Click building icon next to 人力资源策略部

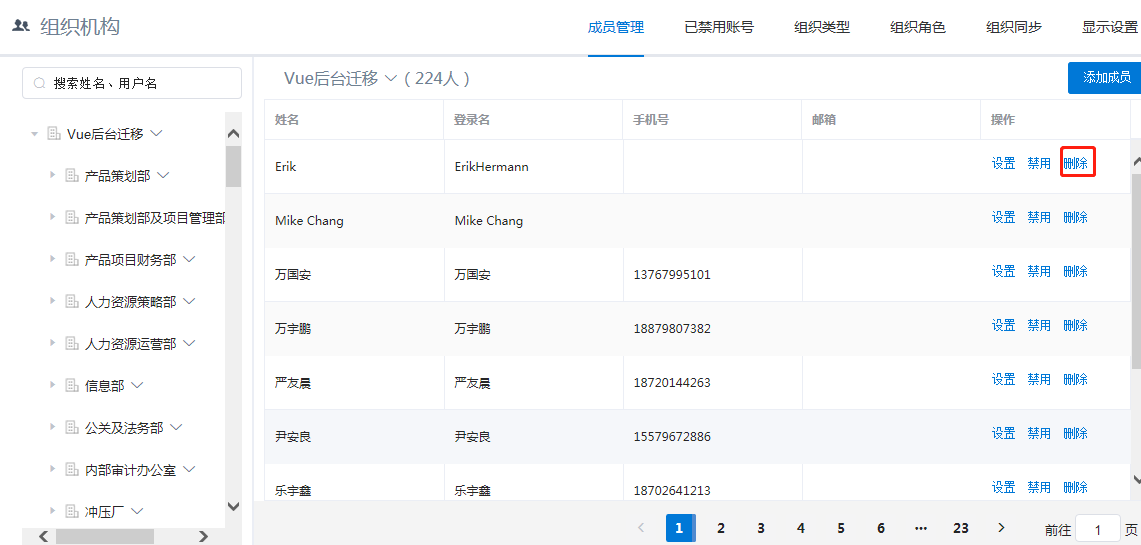click(71, 301)
